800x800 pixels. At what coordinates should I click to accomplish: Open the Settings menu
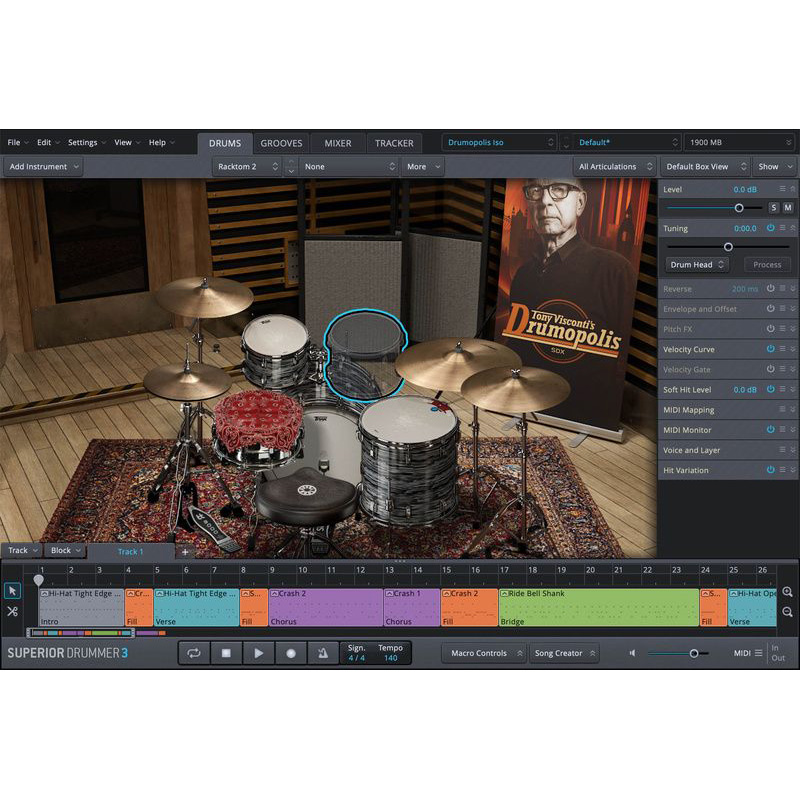pos(86,142)
